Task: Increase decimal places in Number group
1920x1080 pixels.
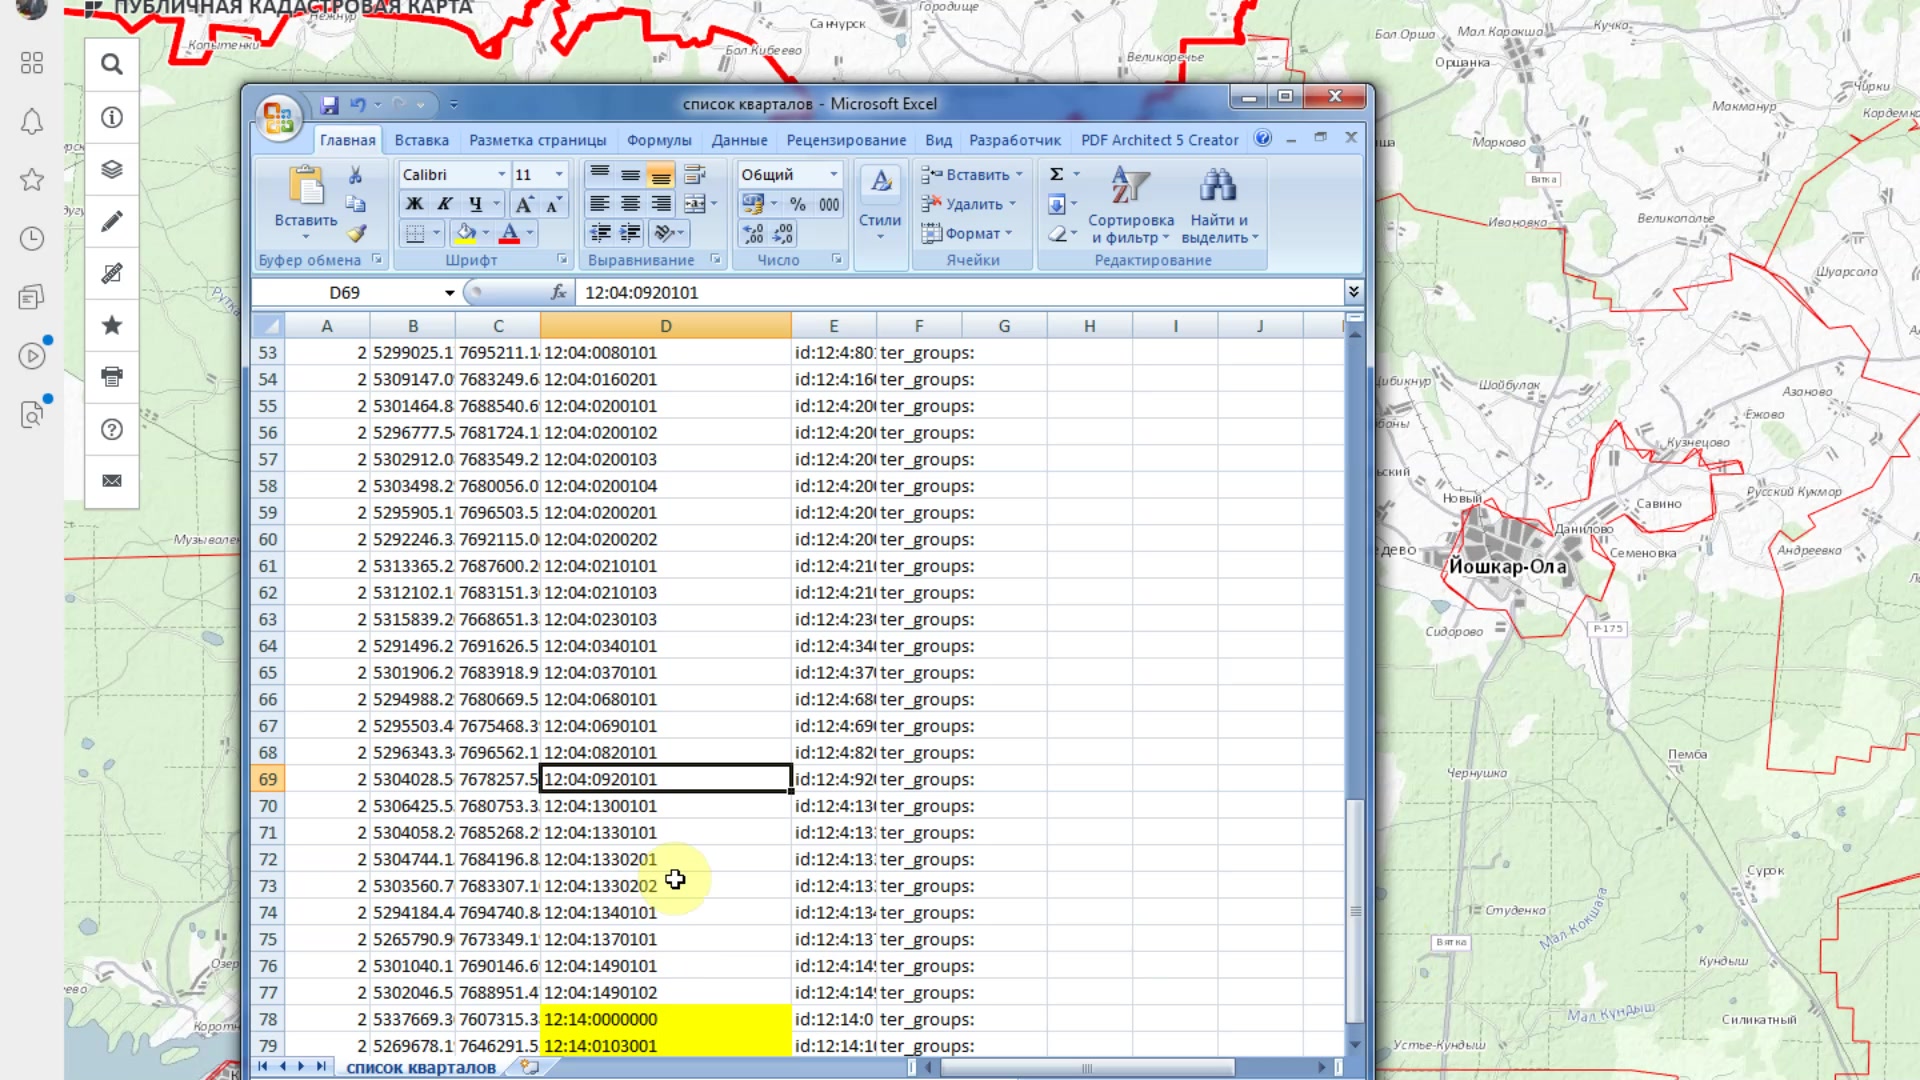Action: coord(753,233)
